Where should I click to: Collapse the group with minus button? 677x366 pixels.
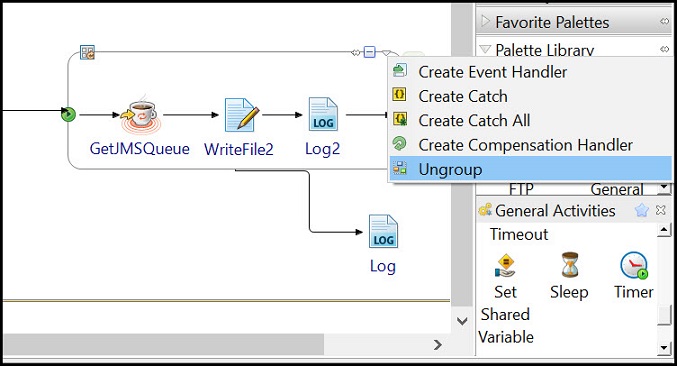(370, 52)
